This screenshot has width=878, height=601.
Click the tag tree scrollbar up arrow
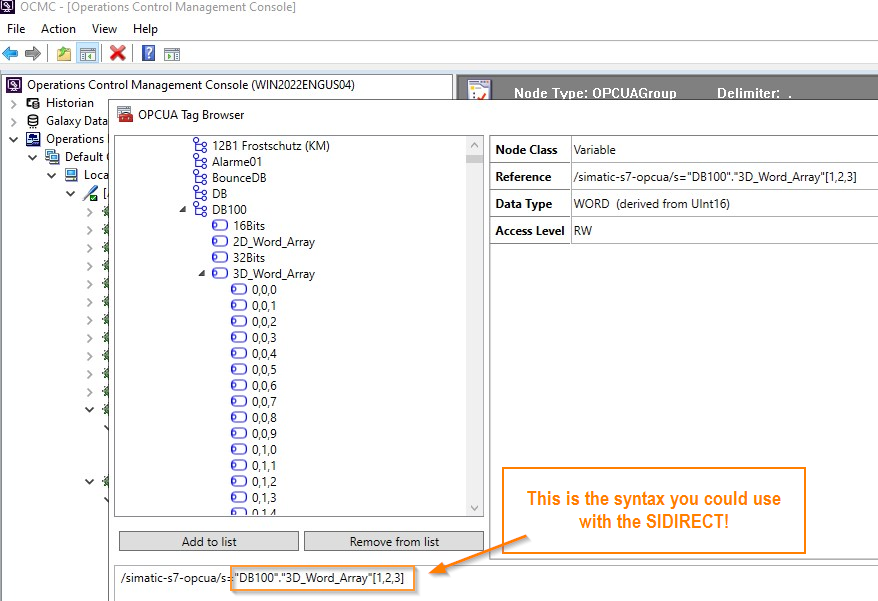pos(474,145)
